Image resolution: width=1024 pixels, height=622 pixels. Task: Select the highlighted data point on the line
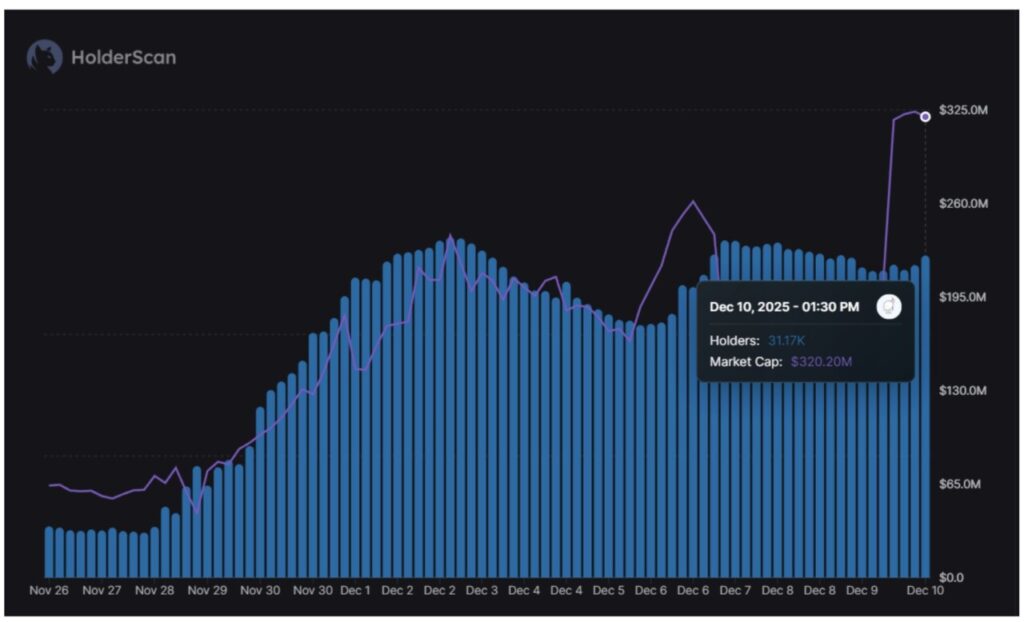[925, 117]
